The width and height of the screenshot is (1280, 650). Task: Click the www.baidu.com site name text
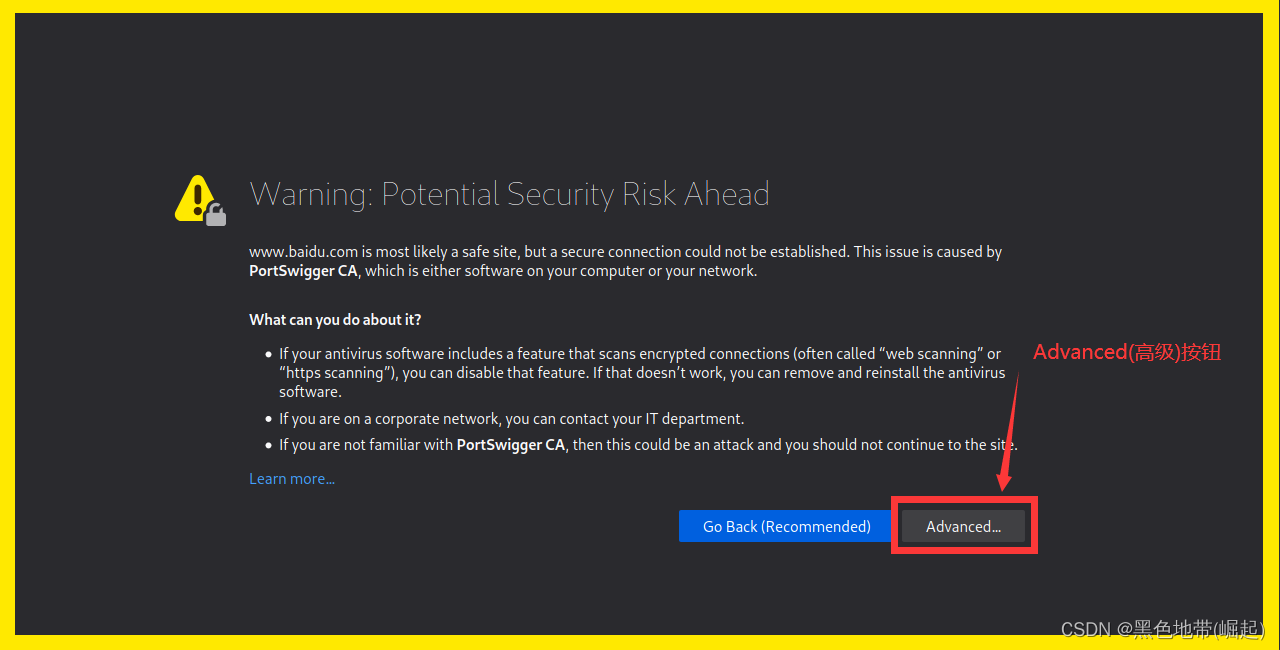(x=303, y=251)
